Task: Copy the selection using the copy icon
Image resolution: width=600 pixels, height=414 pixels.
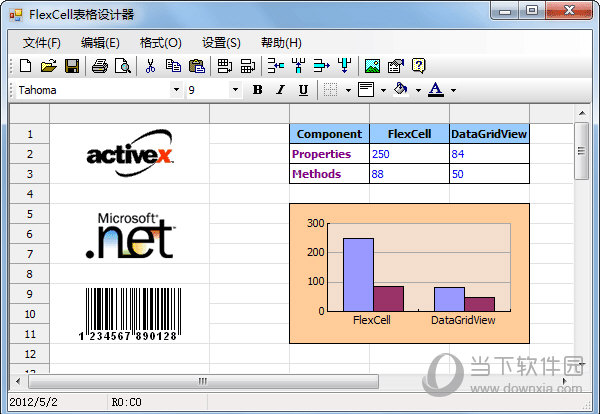Action: (173, 66)
